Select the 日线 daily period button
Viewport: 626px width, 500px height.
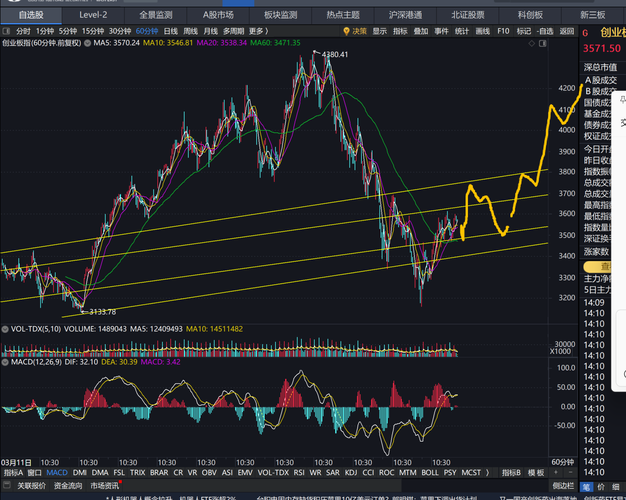tap(170, 31)
